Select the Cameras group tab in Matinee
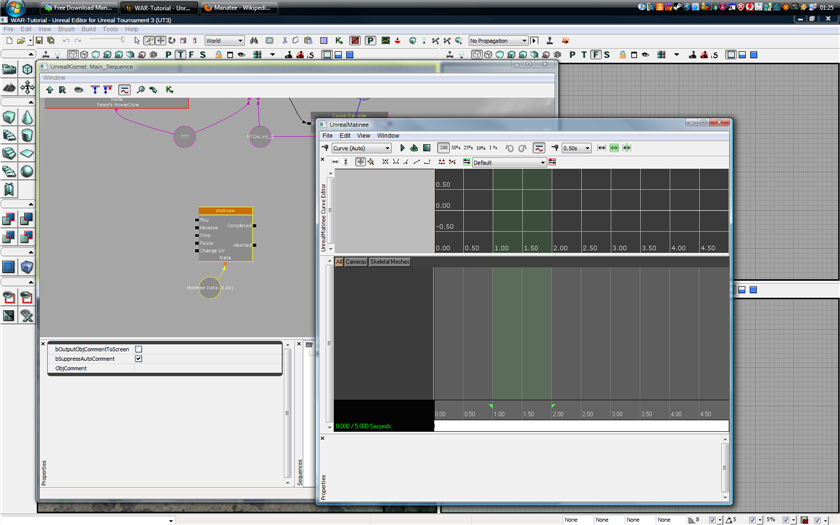The image size is (840, 525). click(356, 262)
